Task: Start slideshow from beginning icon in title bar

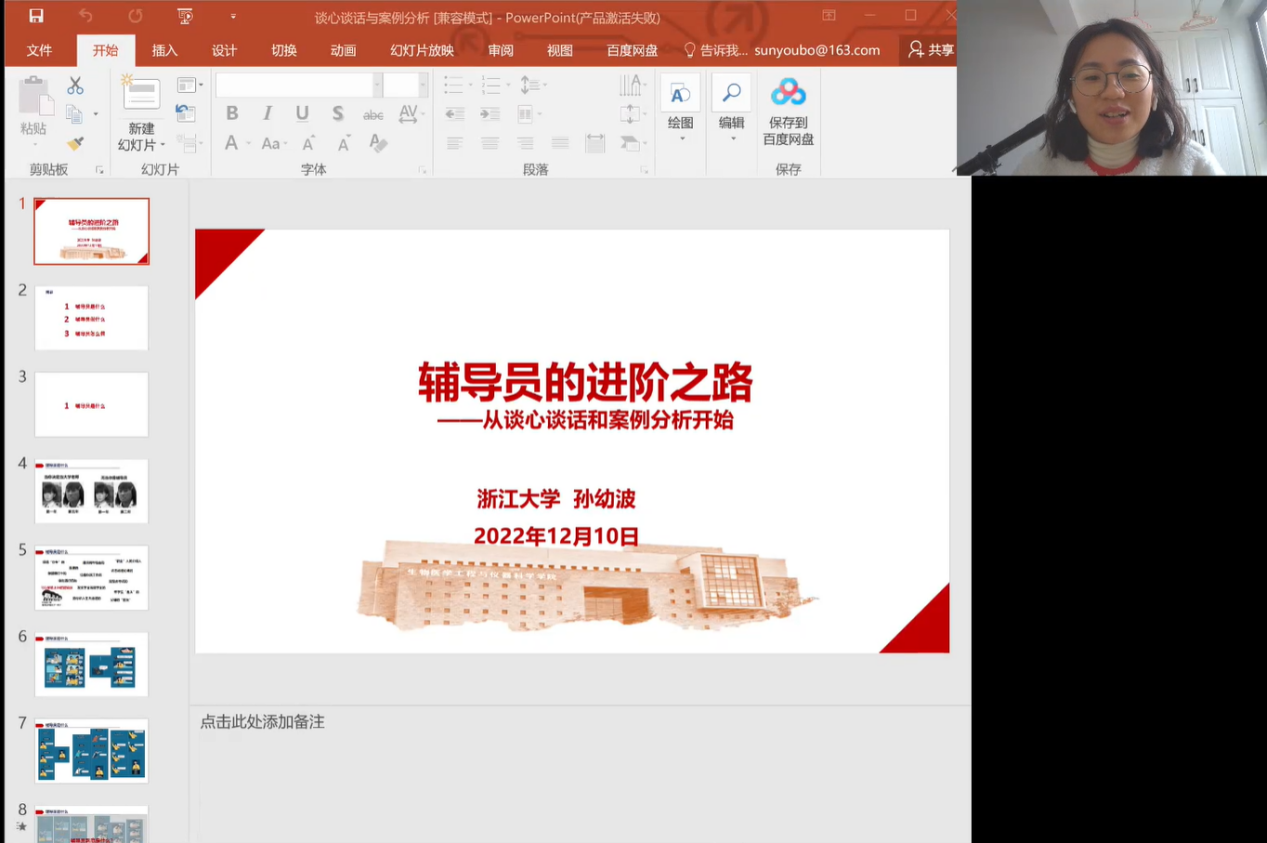Action: pos(185,16)
